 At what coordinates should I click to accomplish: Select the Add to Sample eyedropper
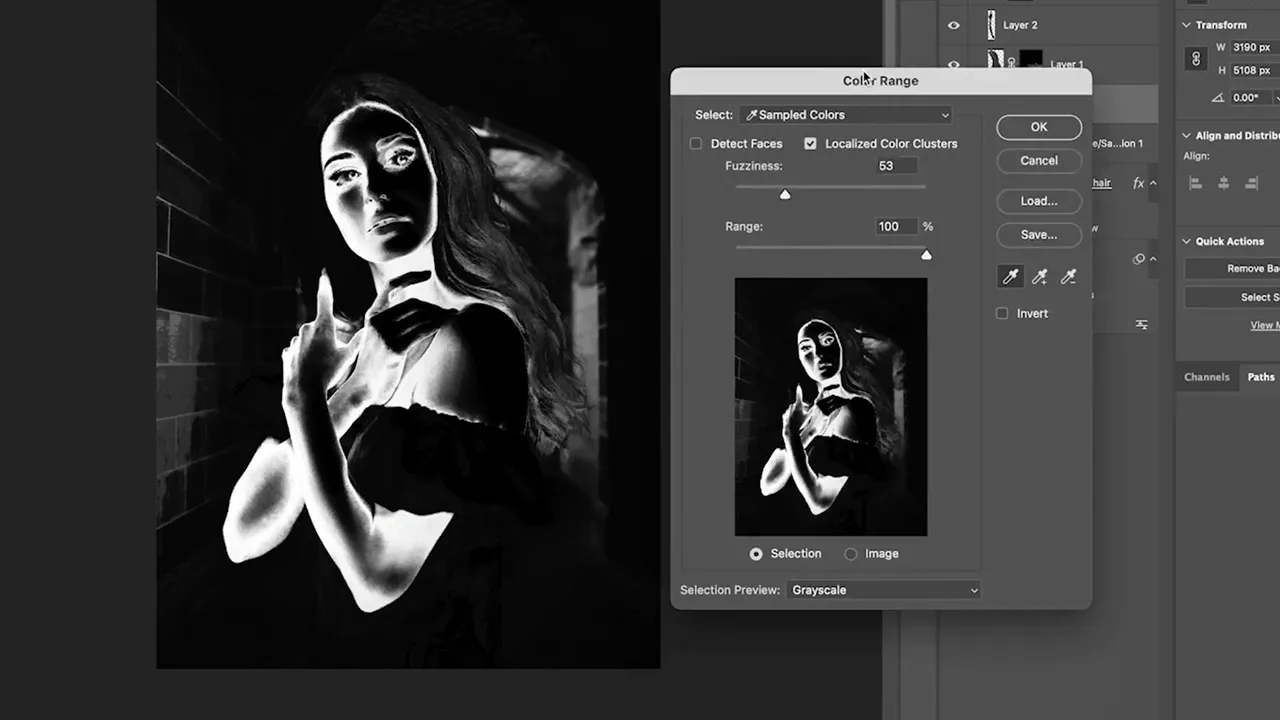(1040, 277)
